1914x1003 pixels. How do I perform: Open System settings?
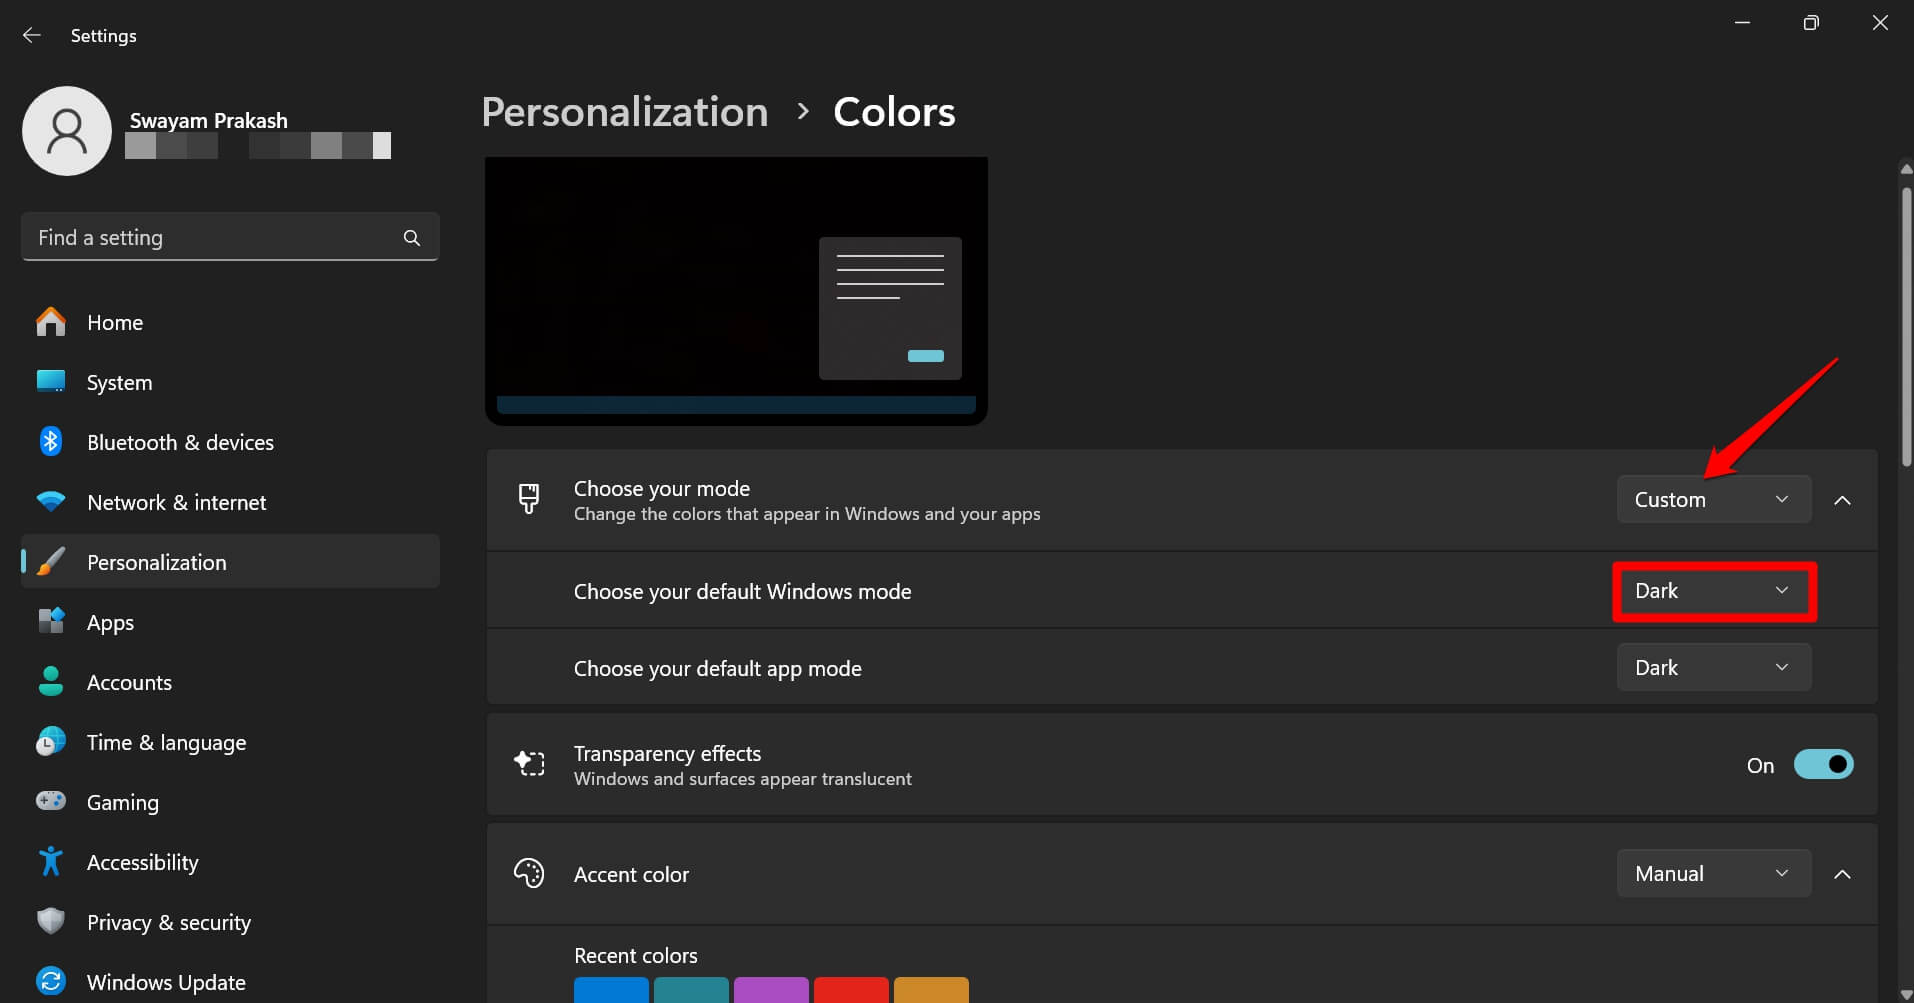tap(230, 382)
